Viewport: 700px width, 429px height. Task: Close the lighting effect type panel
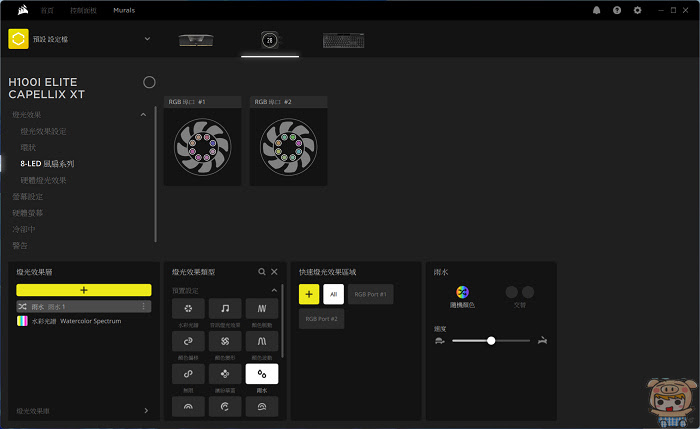pos(274,271)
